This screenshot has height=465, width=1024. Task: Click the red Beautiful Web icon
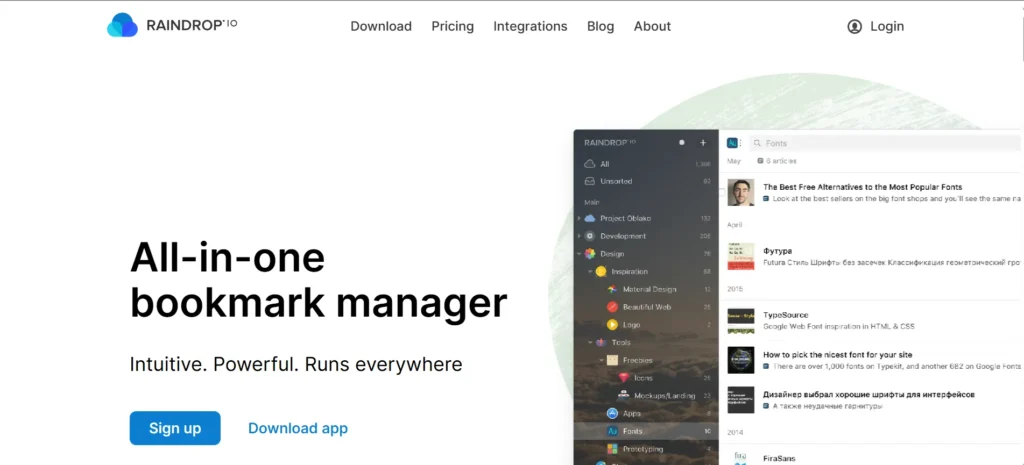tap(612, 307)
